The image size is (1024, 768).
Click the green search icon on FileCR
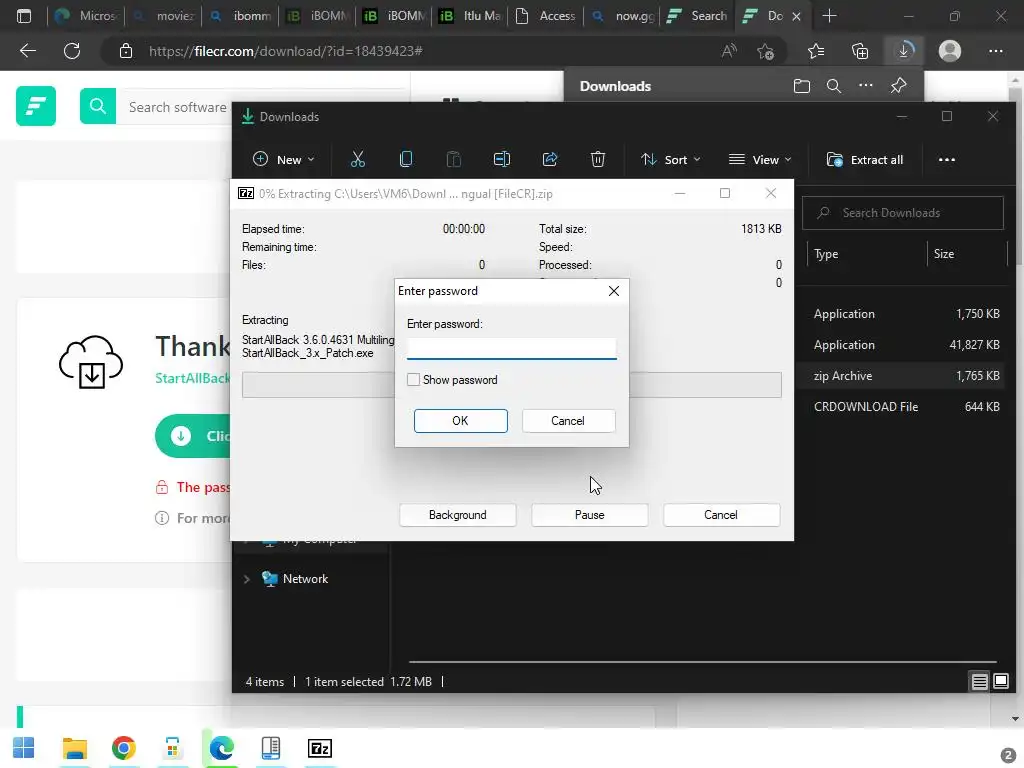coord(98,106)
